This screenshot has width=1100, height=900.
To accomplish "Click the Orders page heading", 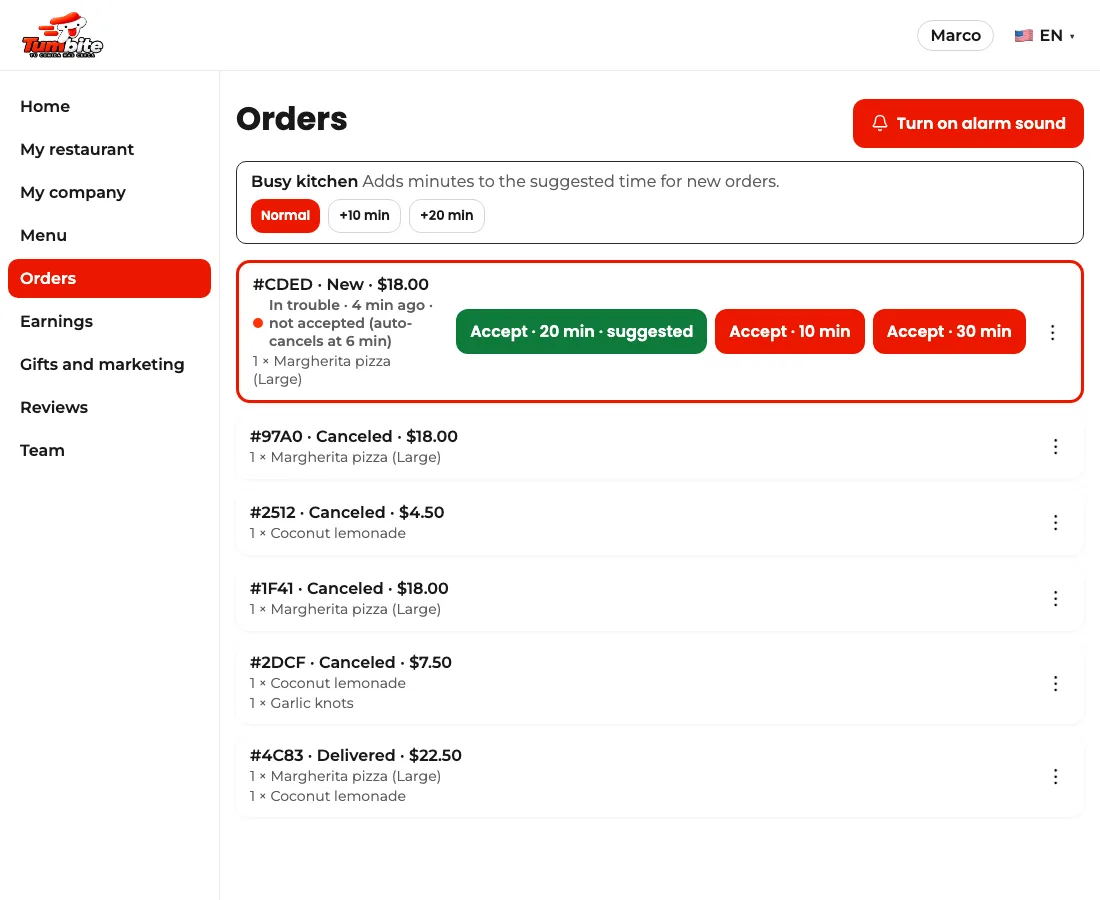I will coord(291,119).
